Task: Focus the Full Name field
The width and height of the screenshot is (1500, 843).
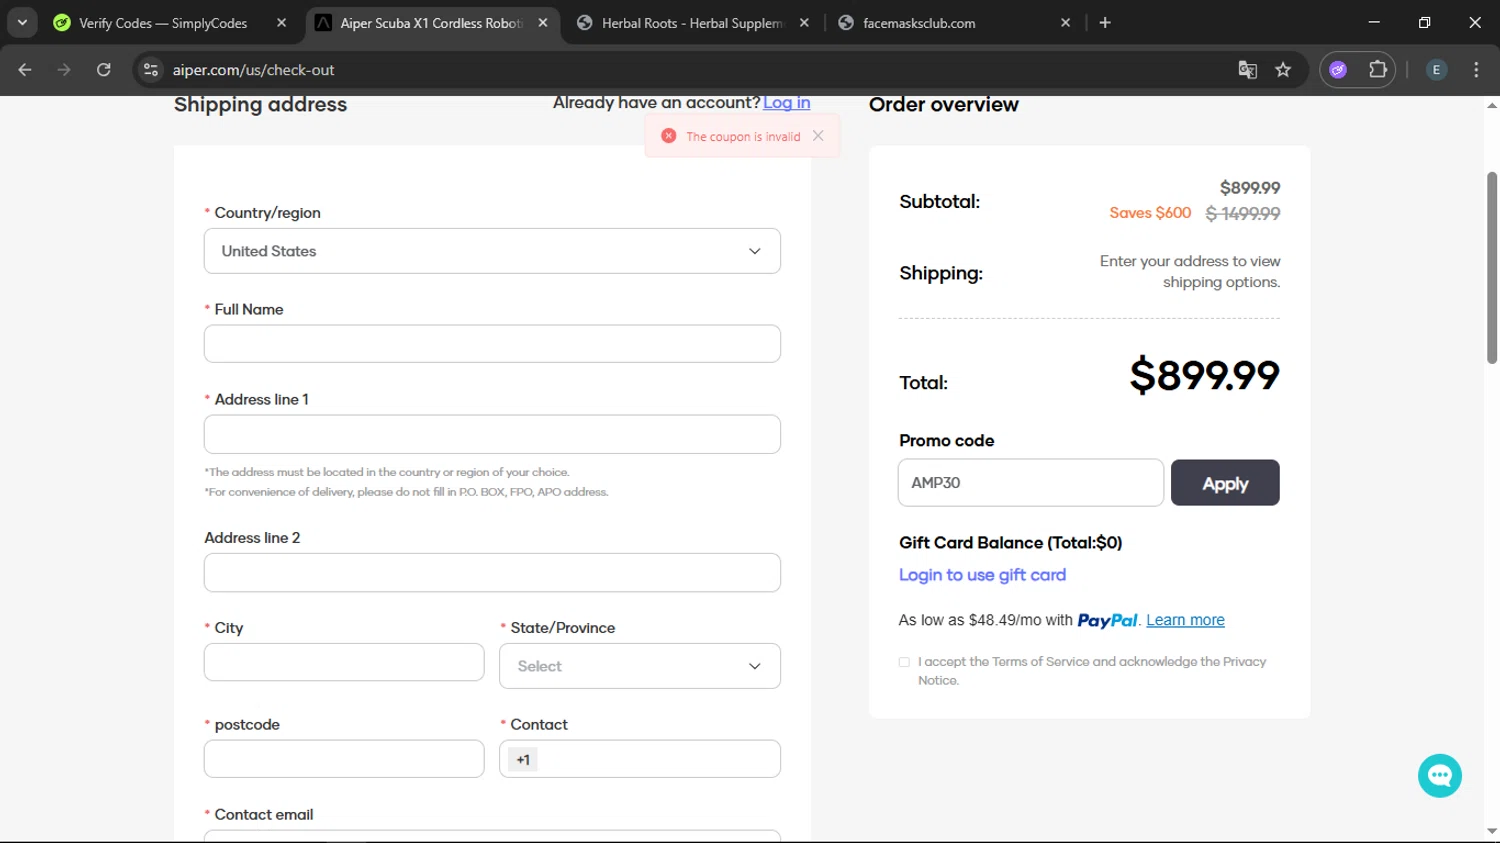Action: click(x=492, y=344)
